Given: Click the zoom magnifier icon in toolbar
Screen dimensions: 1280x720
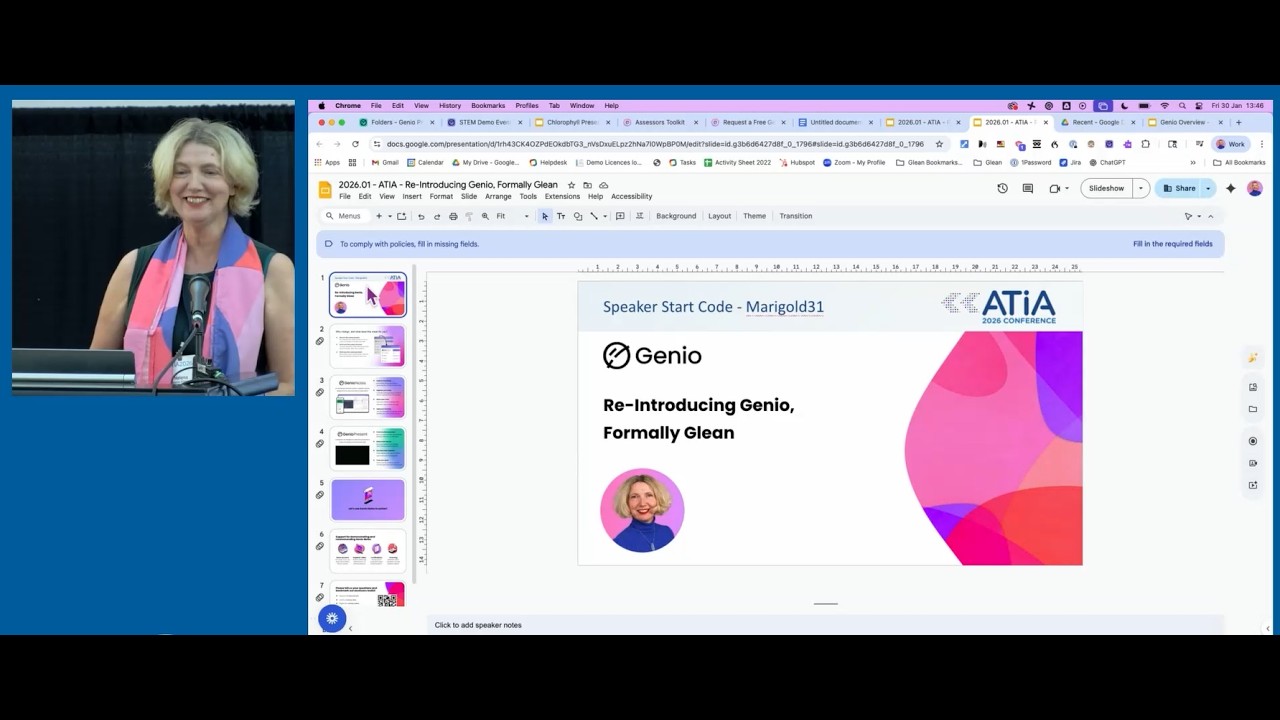Looking at the screenshot, I should coord(485,216).
